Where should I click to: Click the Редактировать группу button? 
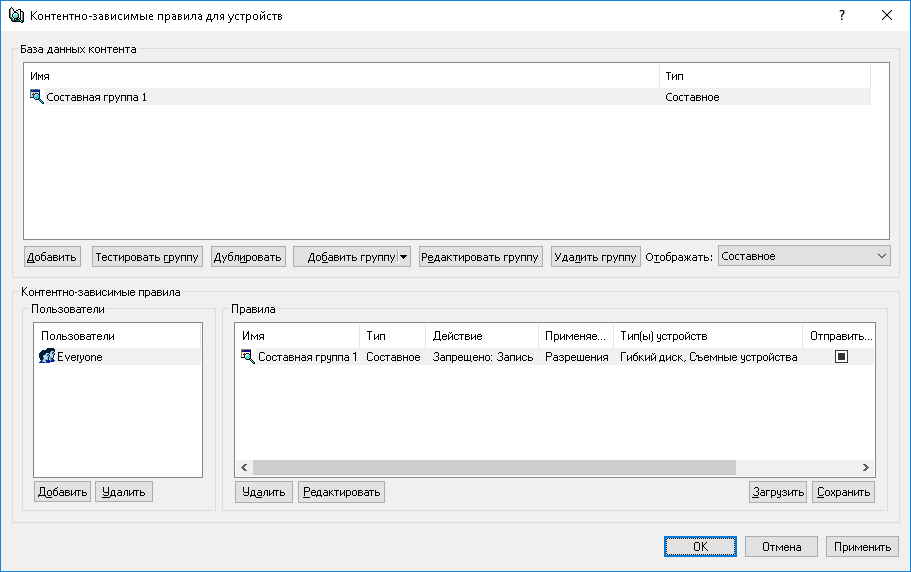point(480,257)
